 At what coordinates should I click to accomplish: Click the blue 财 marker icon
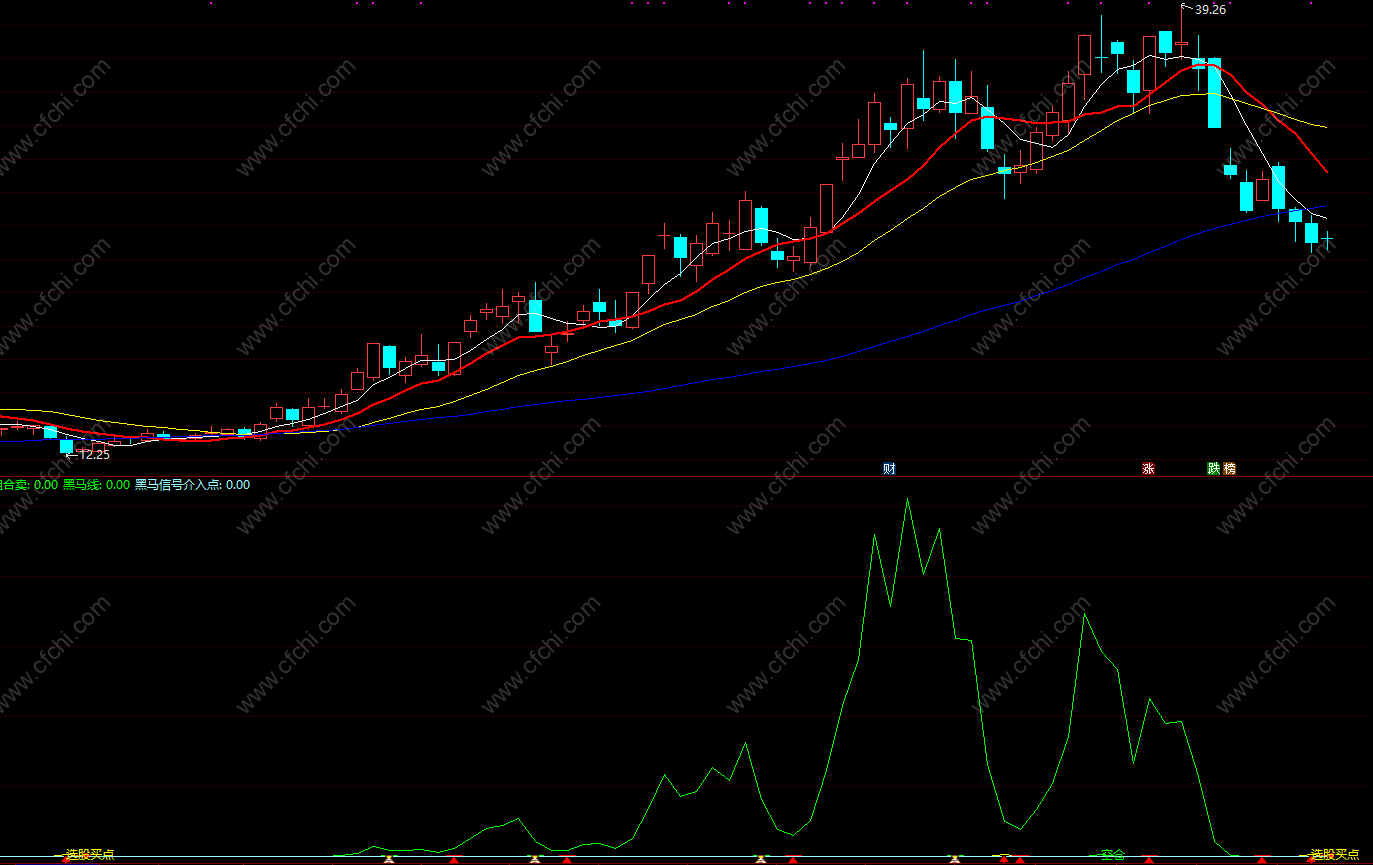pos(889,469)
